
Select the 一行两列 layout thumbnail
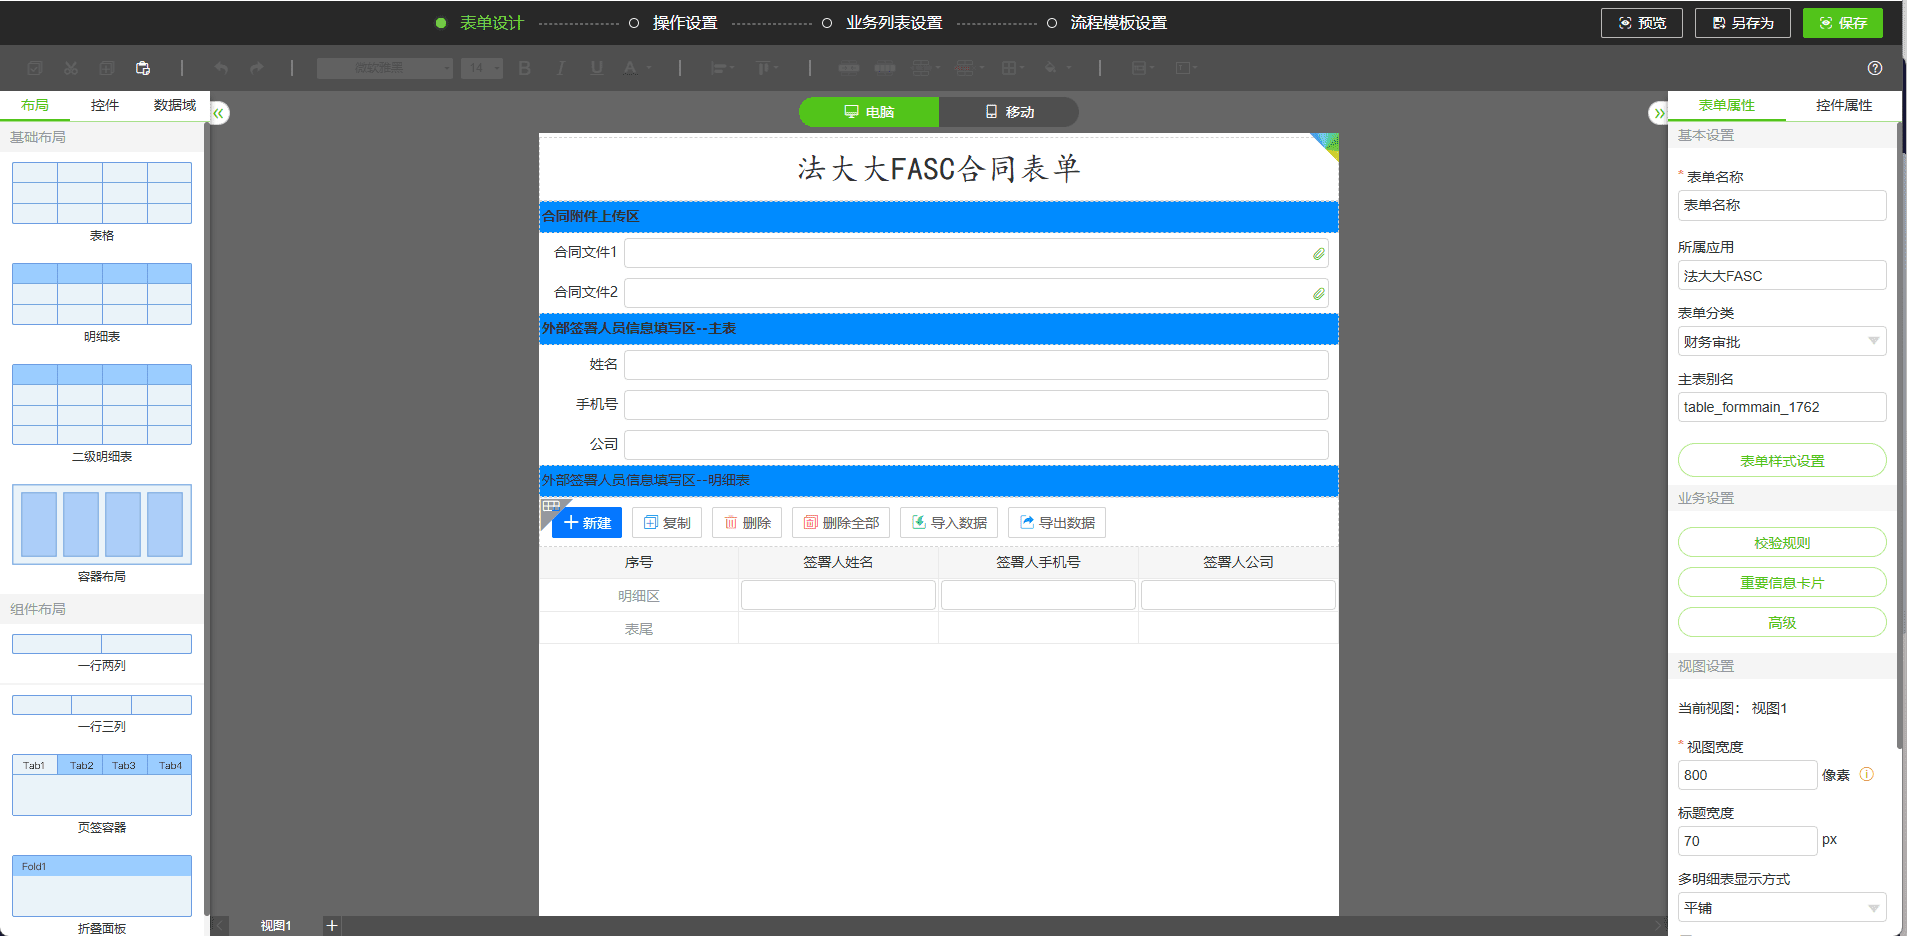tap(102, 644)
